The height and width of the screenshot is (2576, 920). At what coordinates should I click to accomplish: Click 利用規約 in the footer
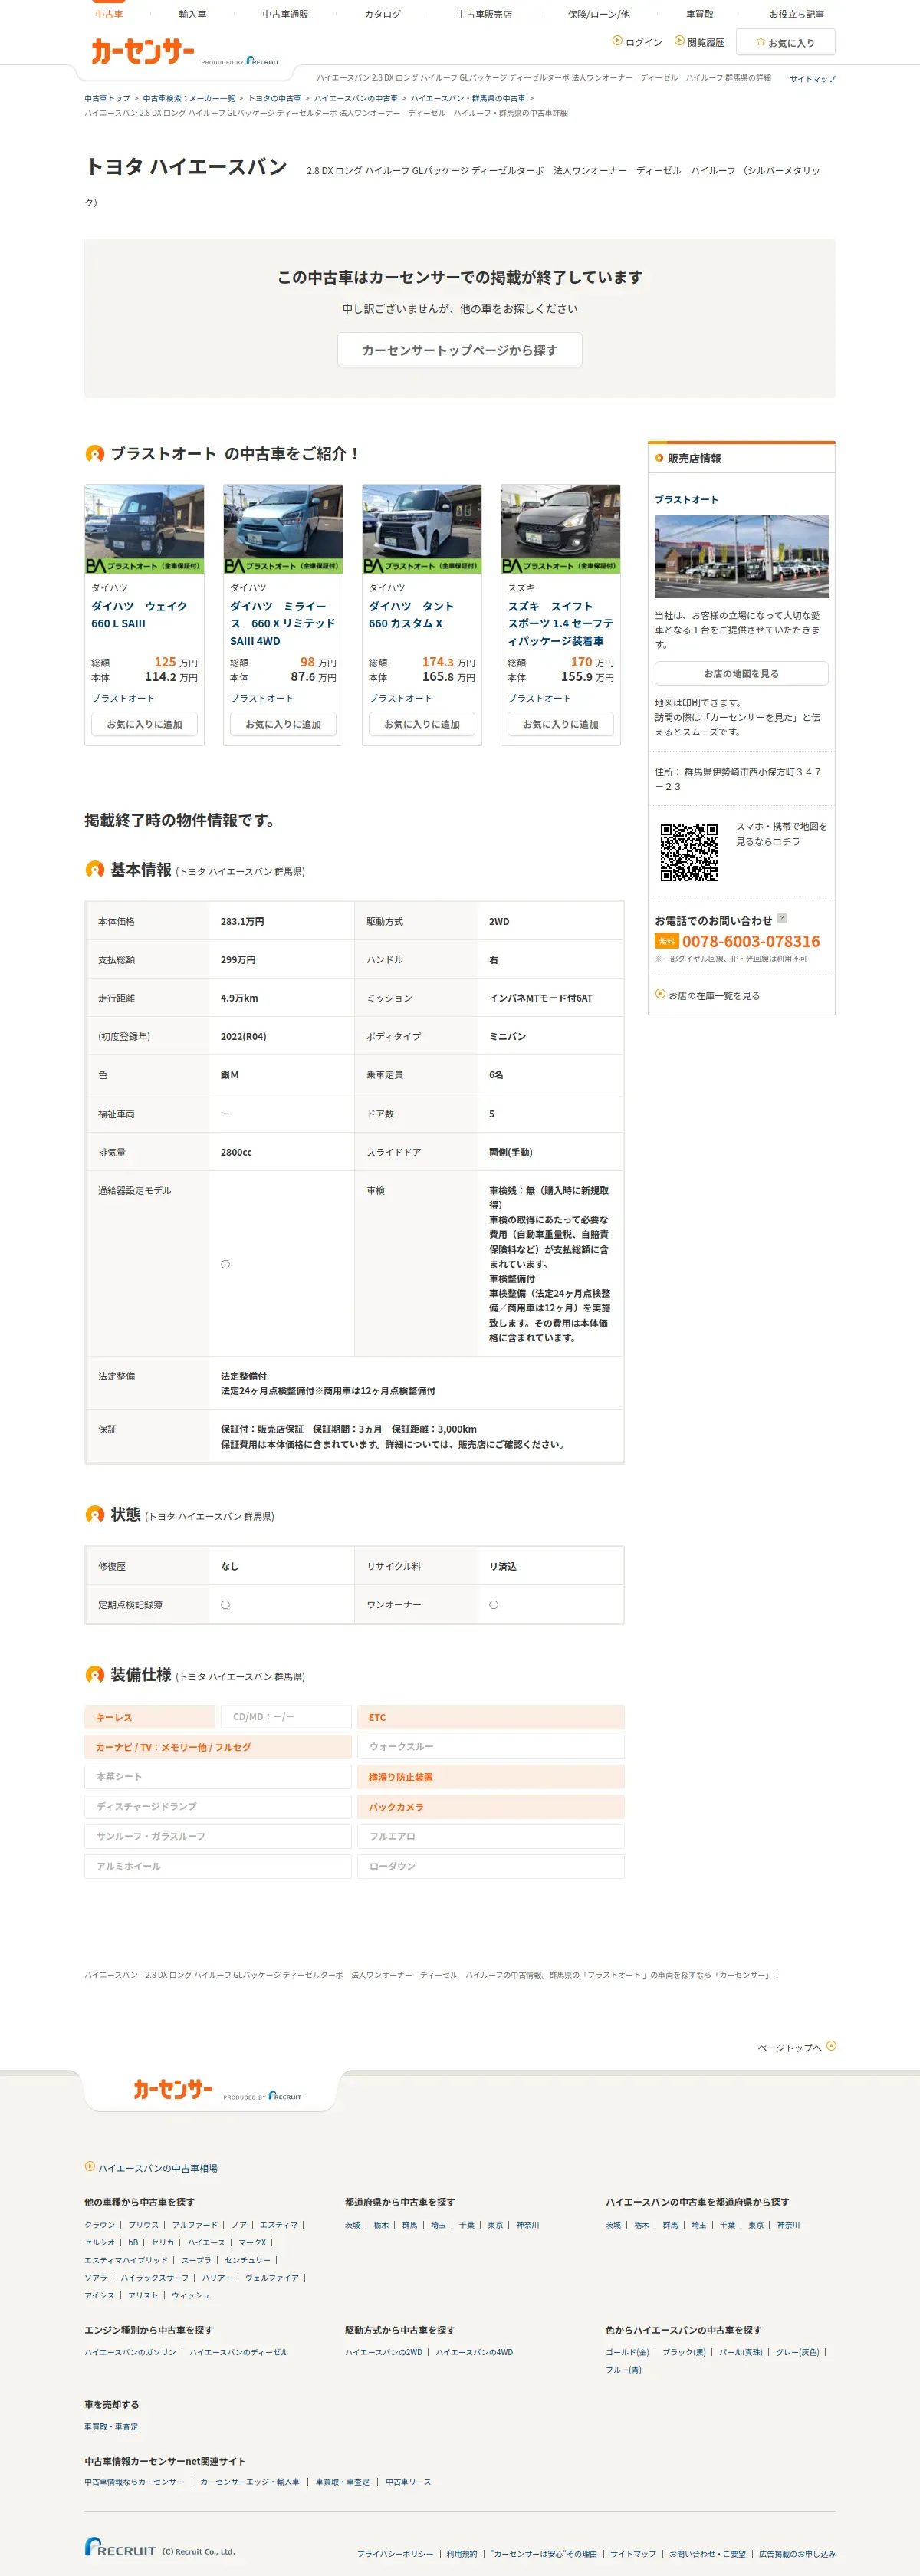462,2553
